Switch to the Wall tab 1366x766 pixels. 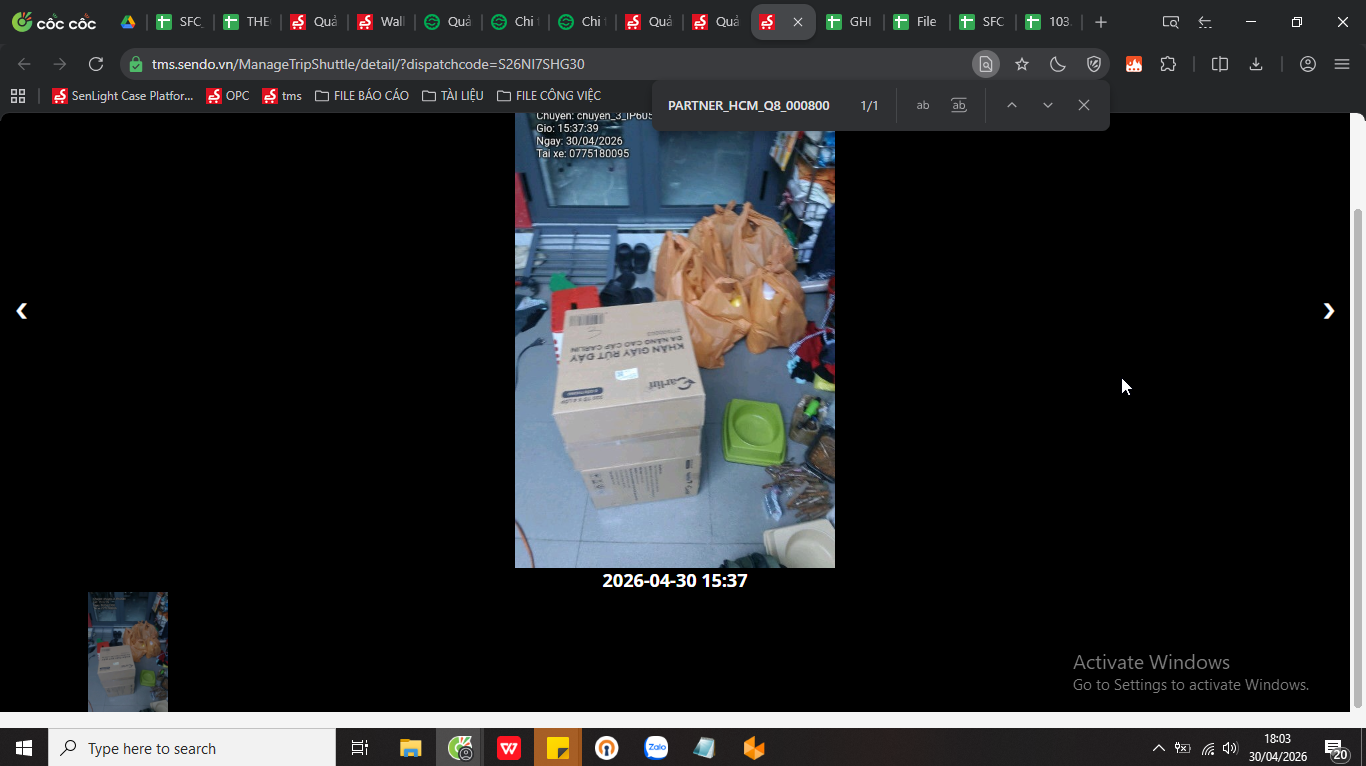pos(380,22)
